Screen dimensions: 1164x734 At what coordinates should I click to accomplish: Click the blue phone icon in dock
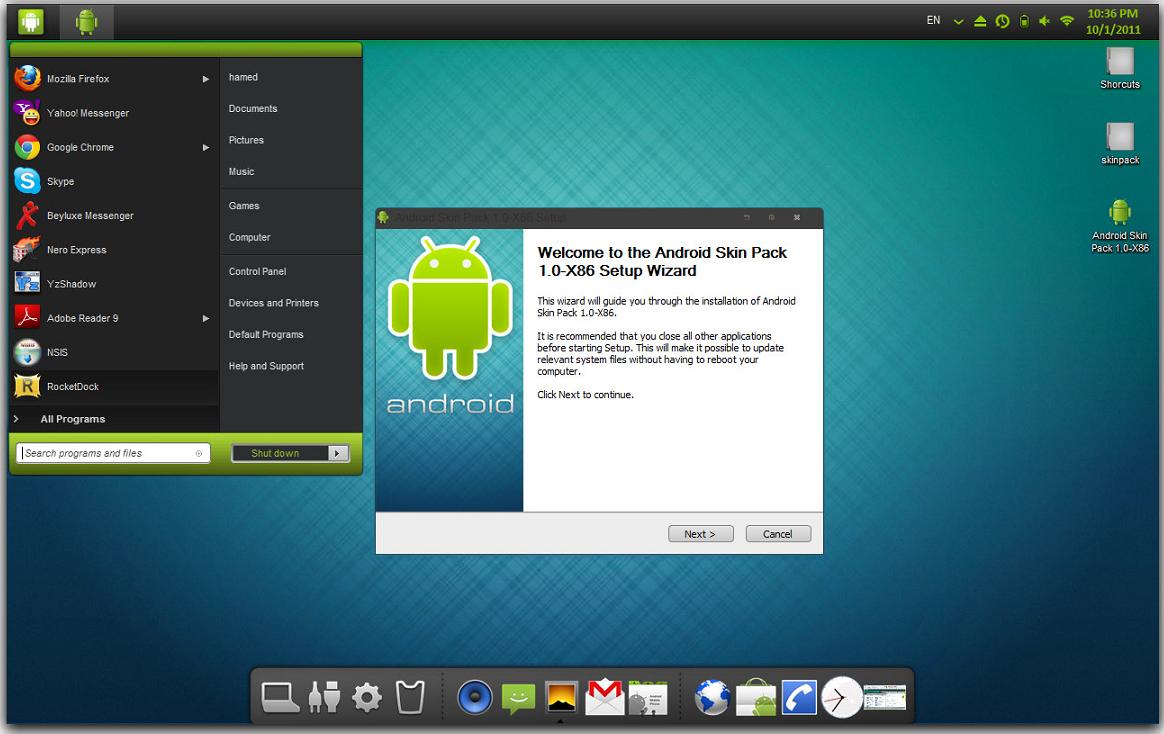[x=799, y=697]
